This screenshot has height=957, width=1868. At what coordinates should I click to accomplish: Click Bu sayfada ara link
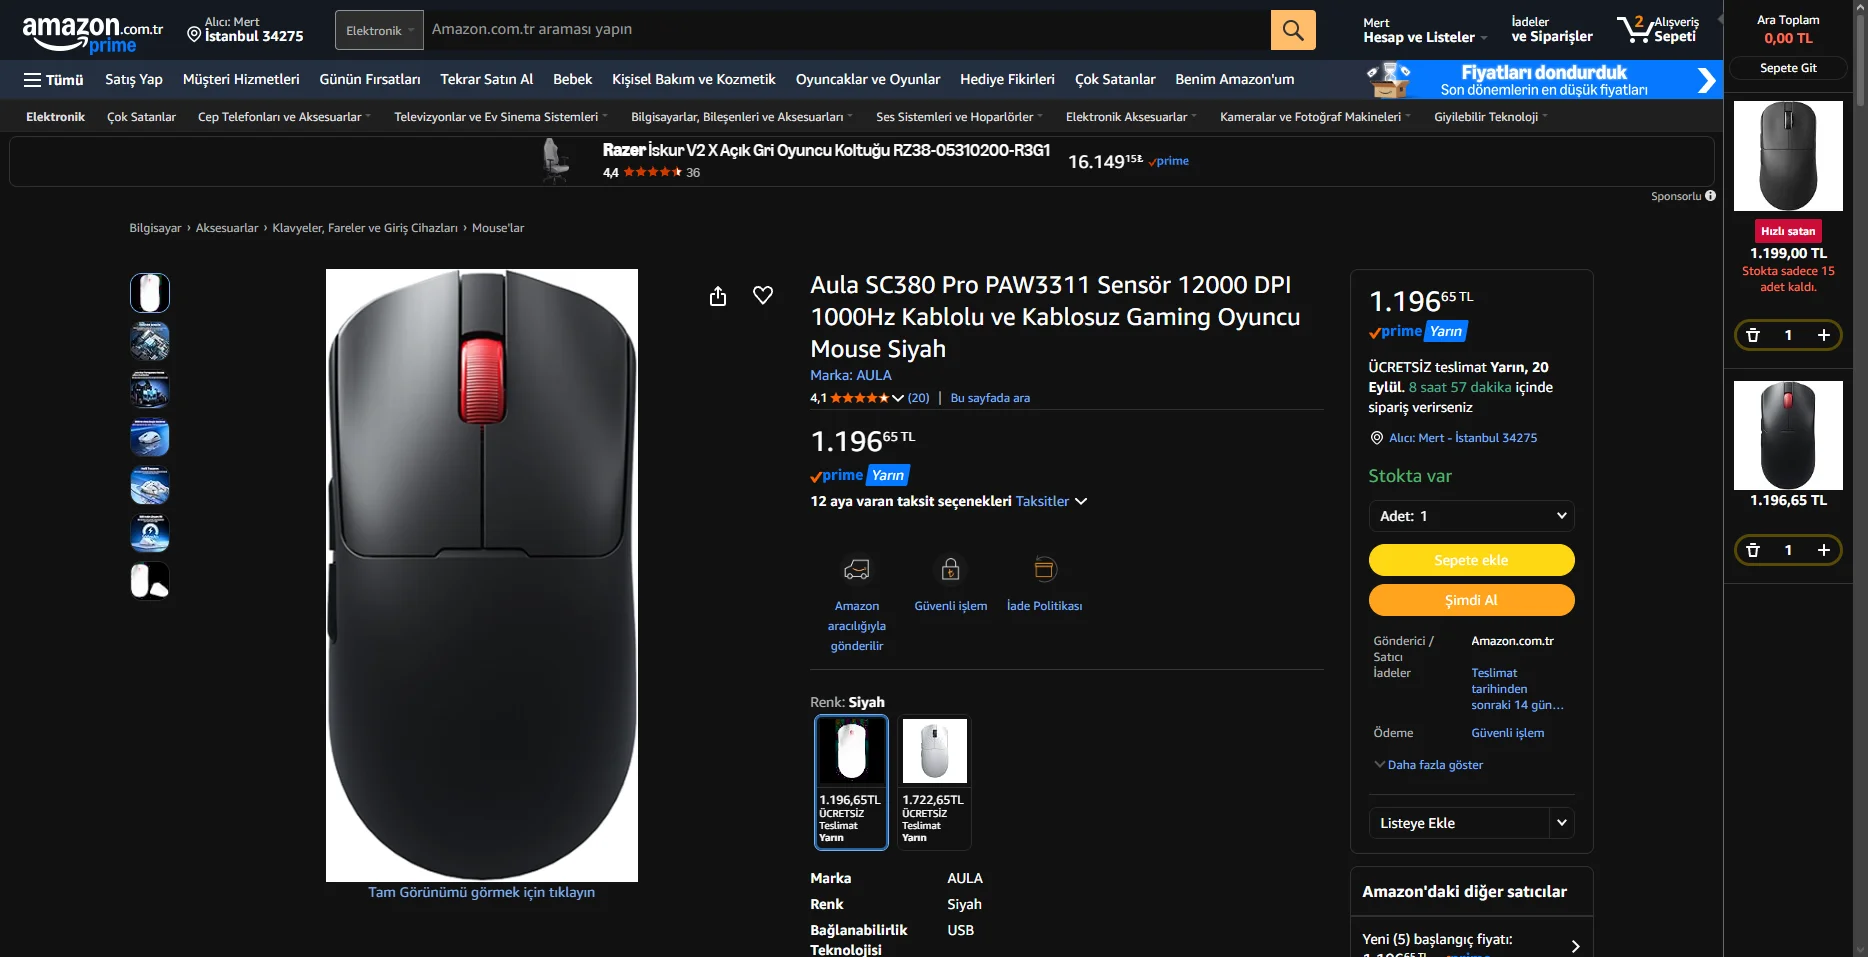[x=990, y=398]
